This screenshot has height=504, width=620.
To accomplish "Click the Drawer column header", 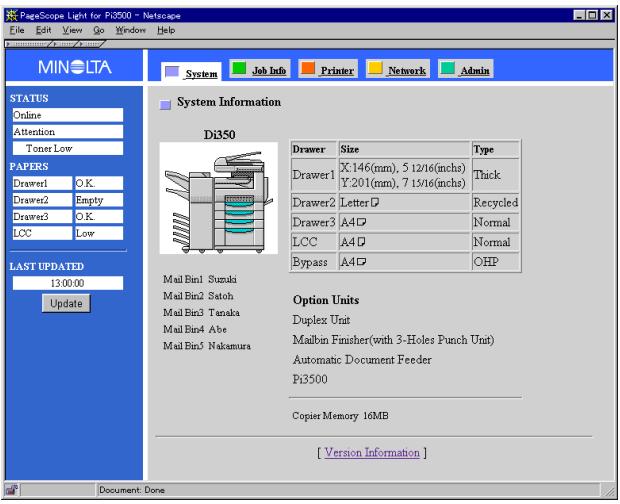I will coord(314,149).
